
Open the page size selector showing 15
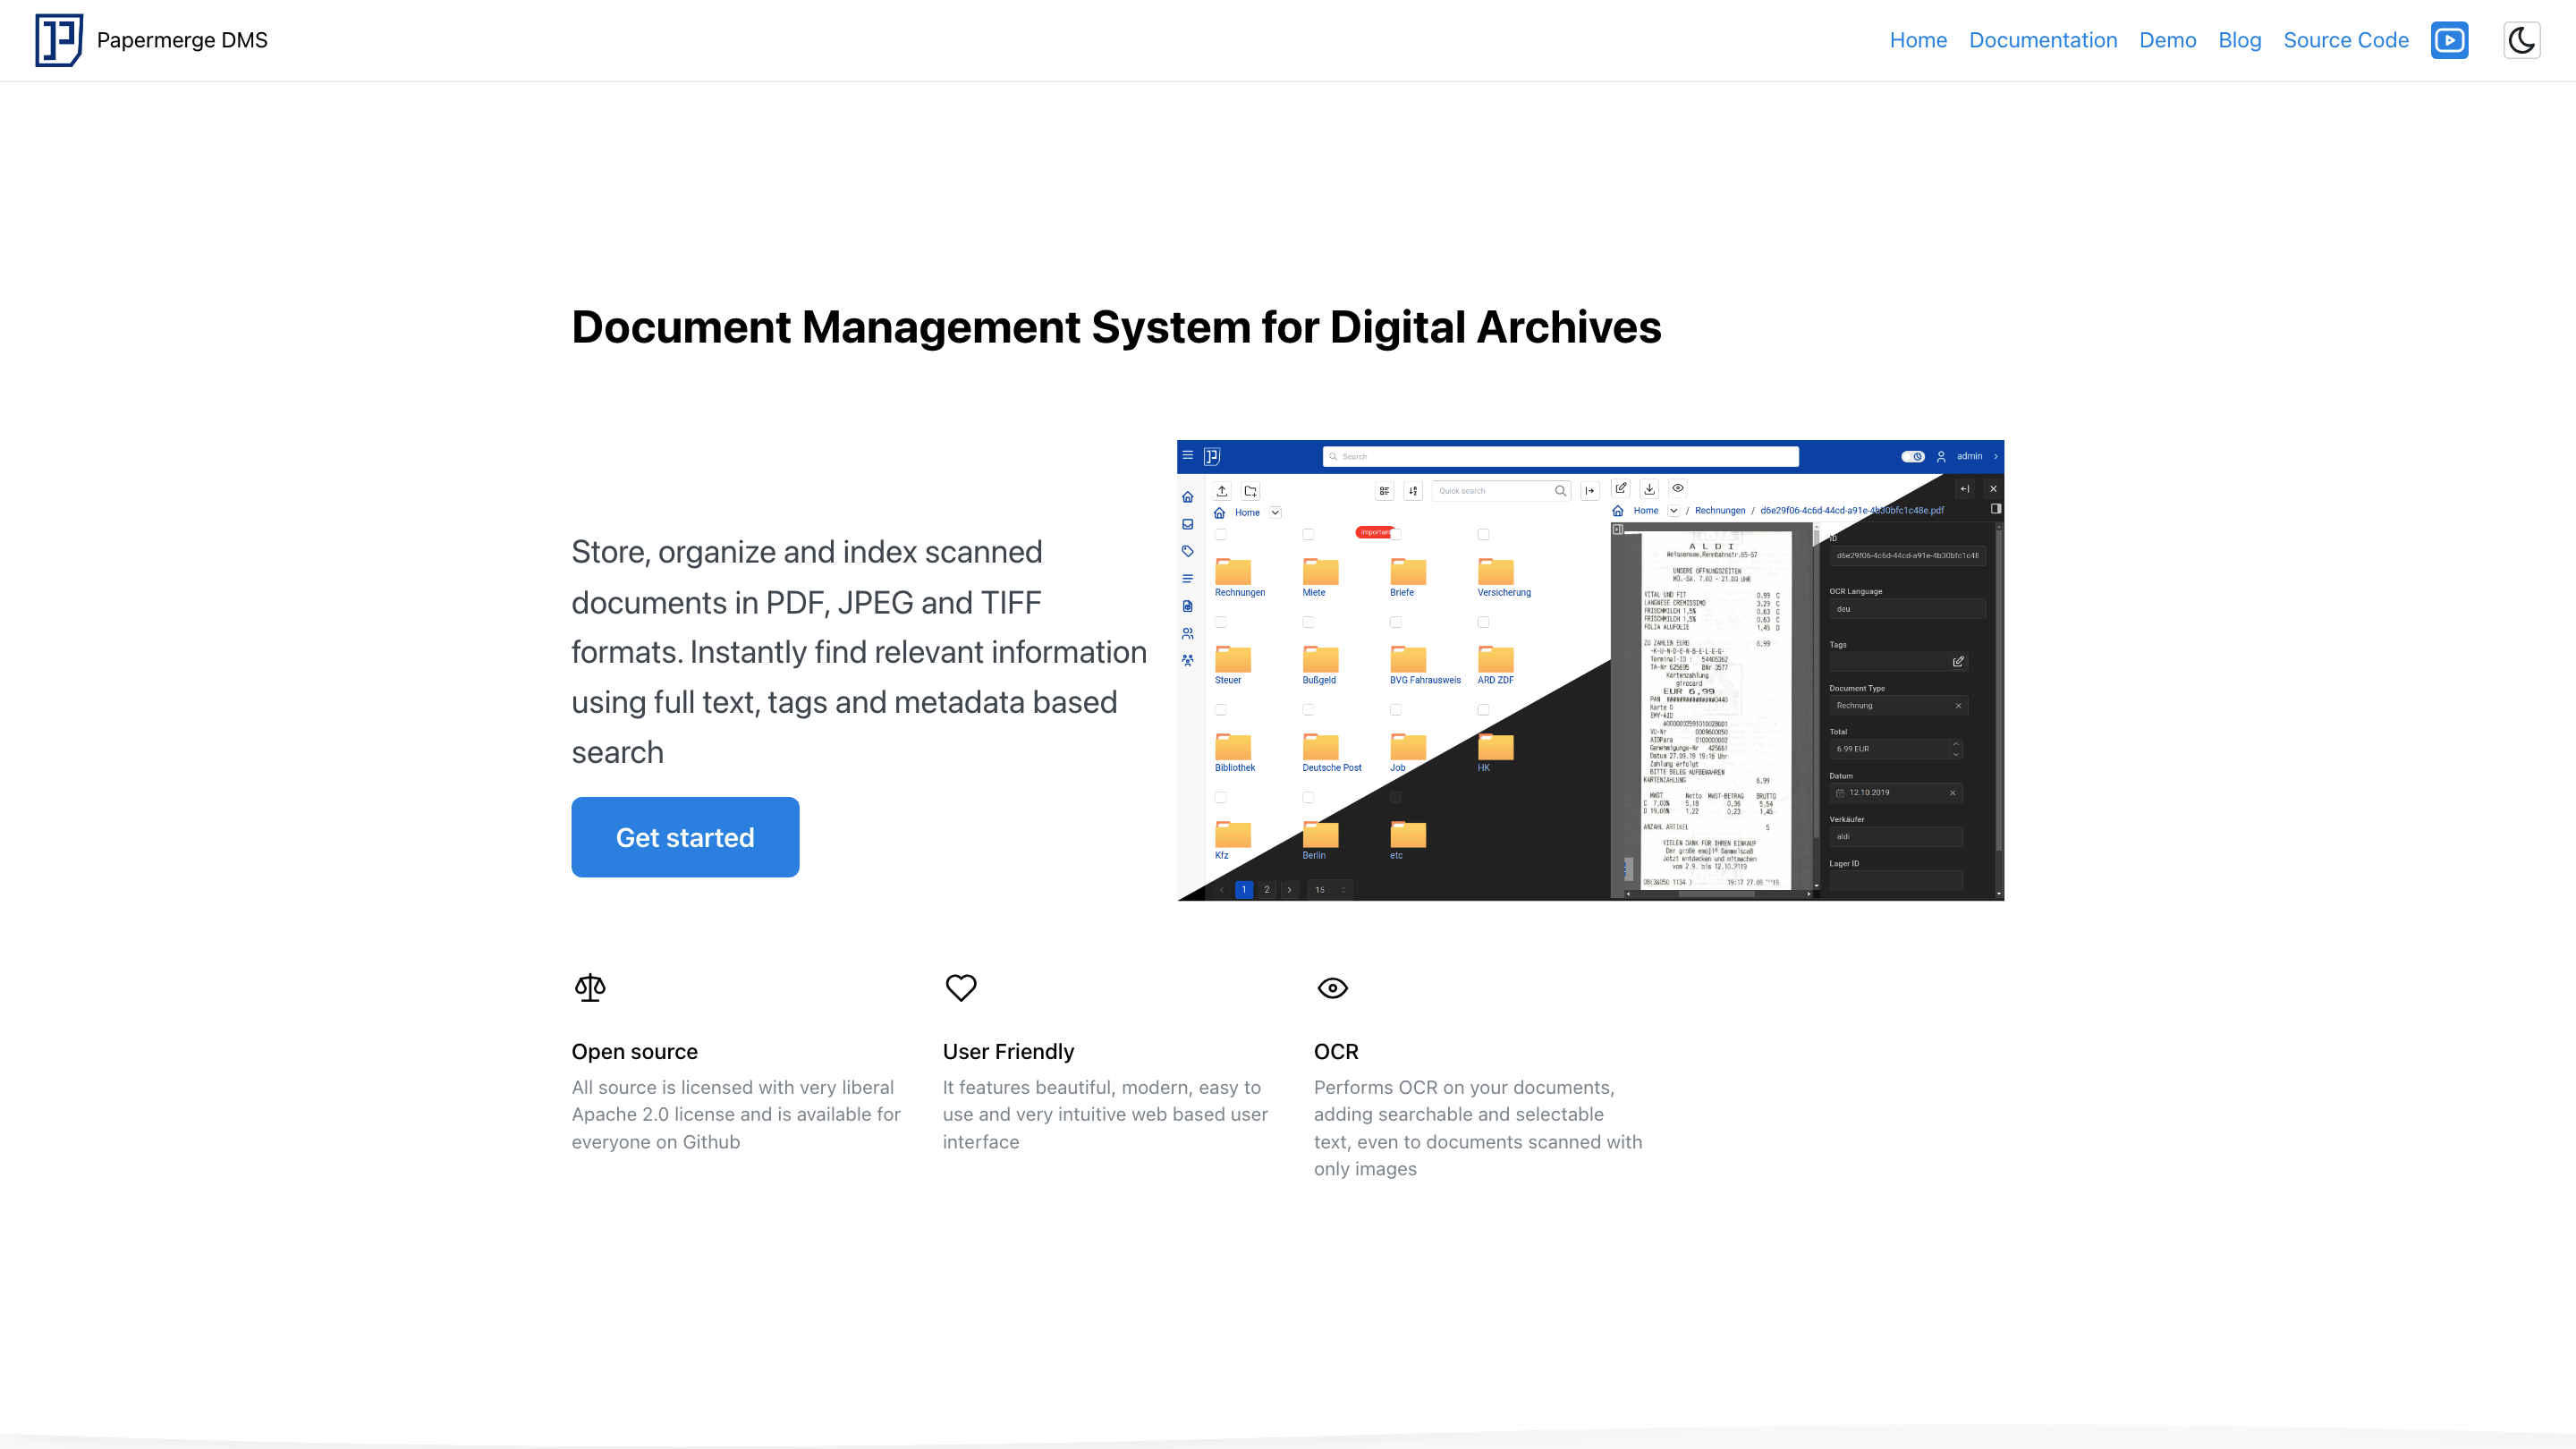(x=1330, y=890)
